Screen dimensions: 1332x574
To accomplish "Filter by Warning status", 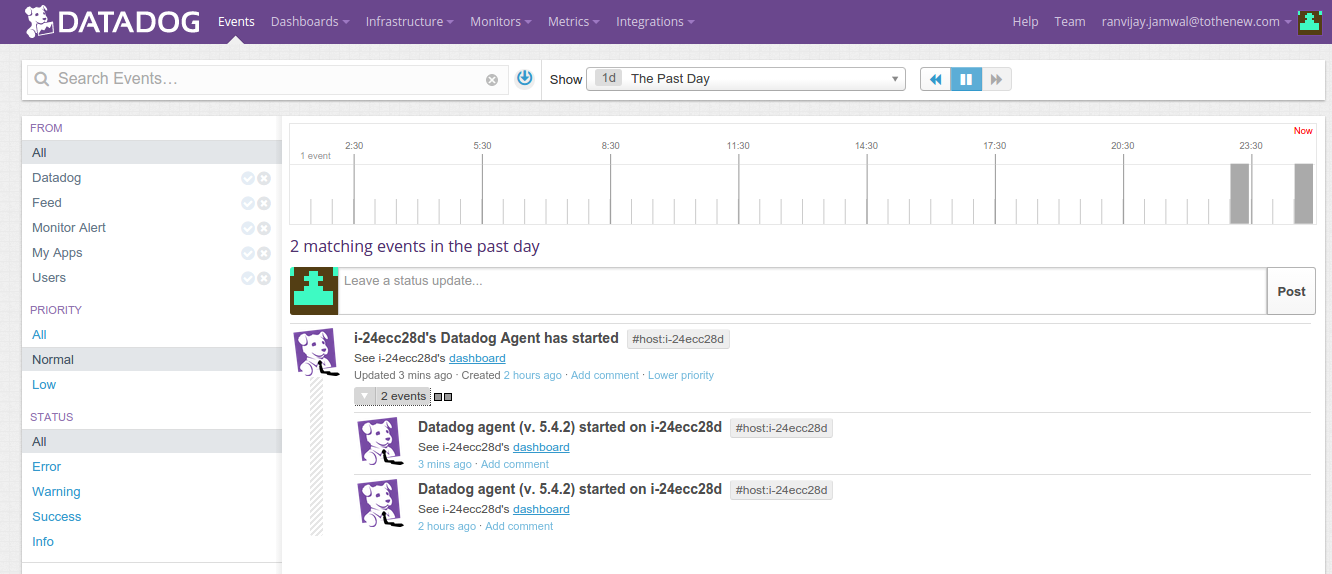I will click(x=56, y=492).
